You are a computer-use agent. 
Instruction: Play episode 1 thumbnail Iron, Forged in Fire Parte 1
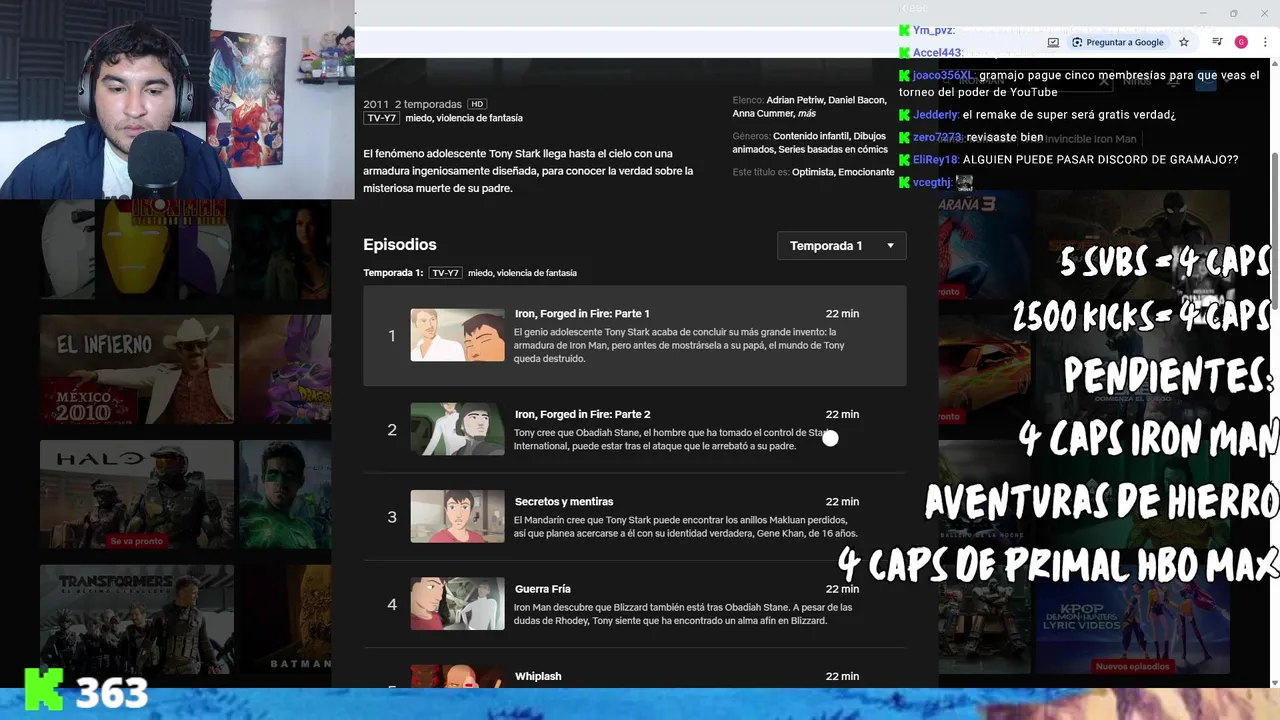(457, 335)
